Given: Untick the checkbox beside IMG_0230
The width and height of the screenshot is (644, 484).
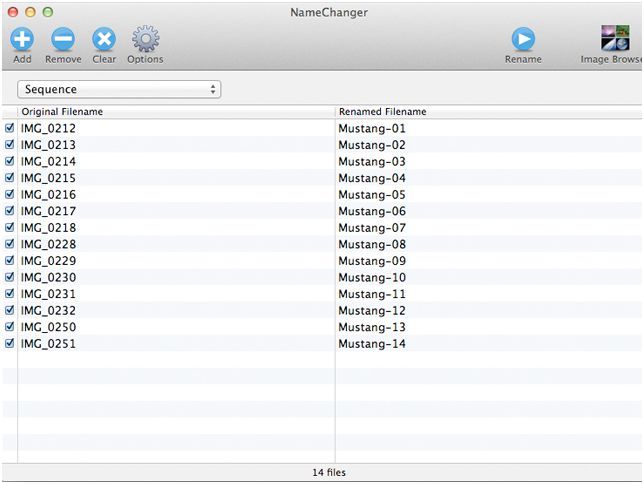Looking at the screenshot, I should [x=10, y=277].
